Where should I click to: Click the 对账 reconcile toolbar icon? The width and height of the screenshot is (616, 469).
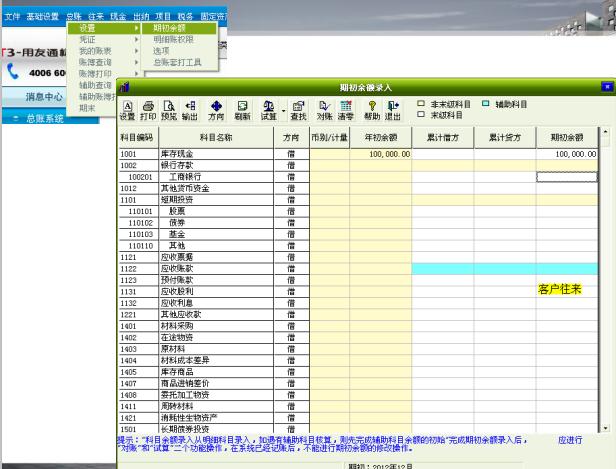[x=324, y=110]
